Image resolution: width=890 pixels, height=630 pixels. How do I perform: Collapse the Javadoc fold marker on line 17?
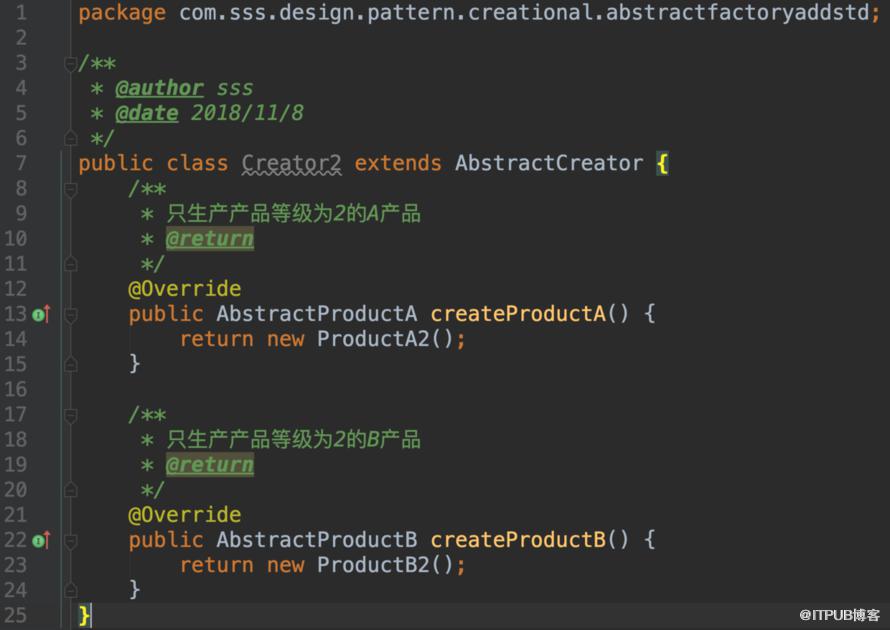70,415
